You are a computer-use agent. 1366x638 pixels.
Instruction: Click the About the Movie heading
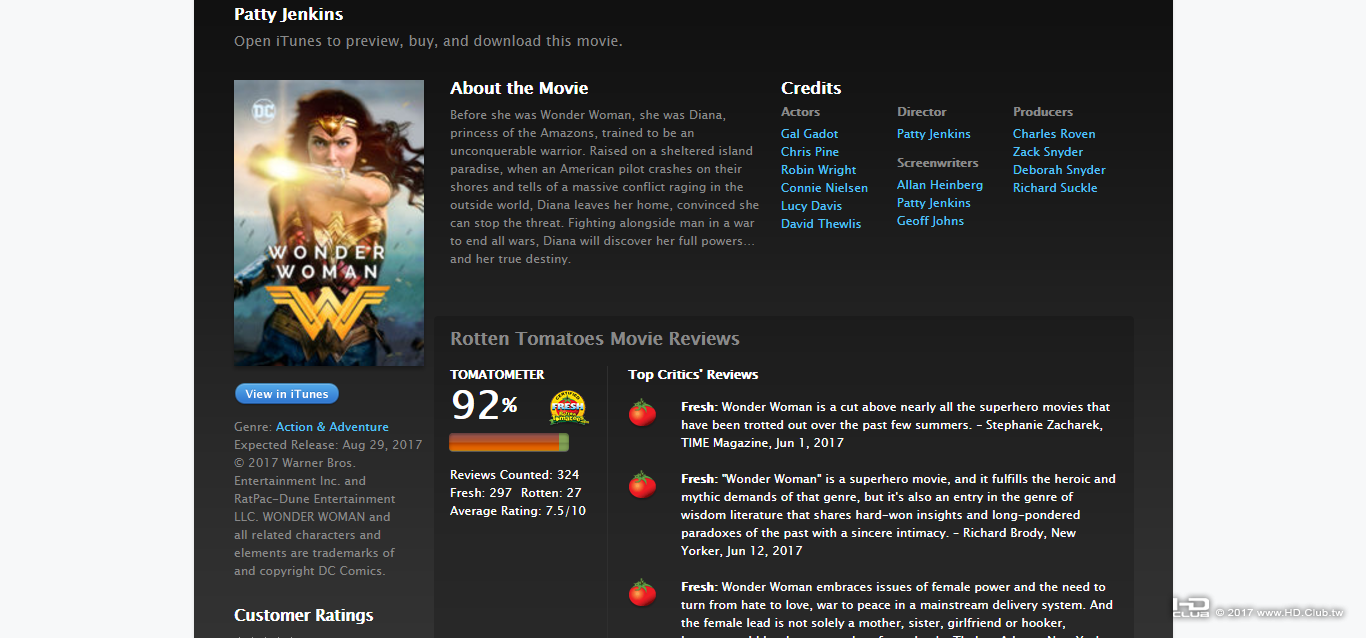click(x=519, y=88)
